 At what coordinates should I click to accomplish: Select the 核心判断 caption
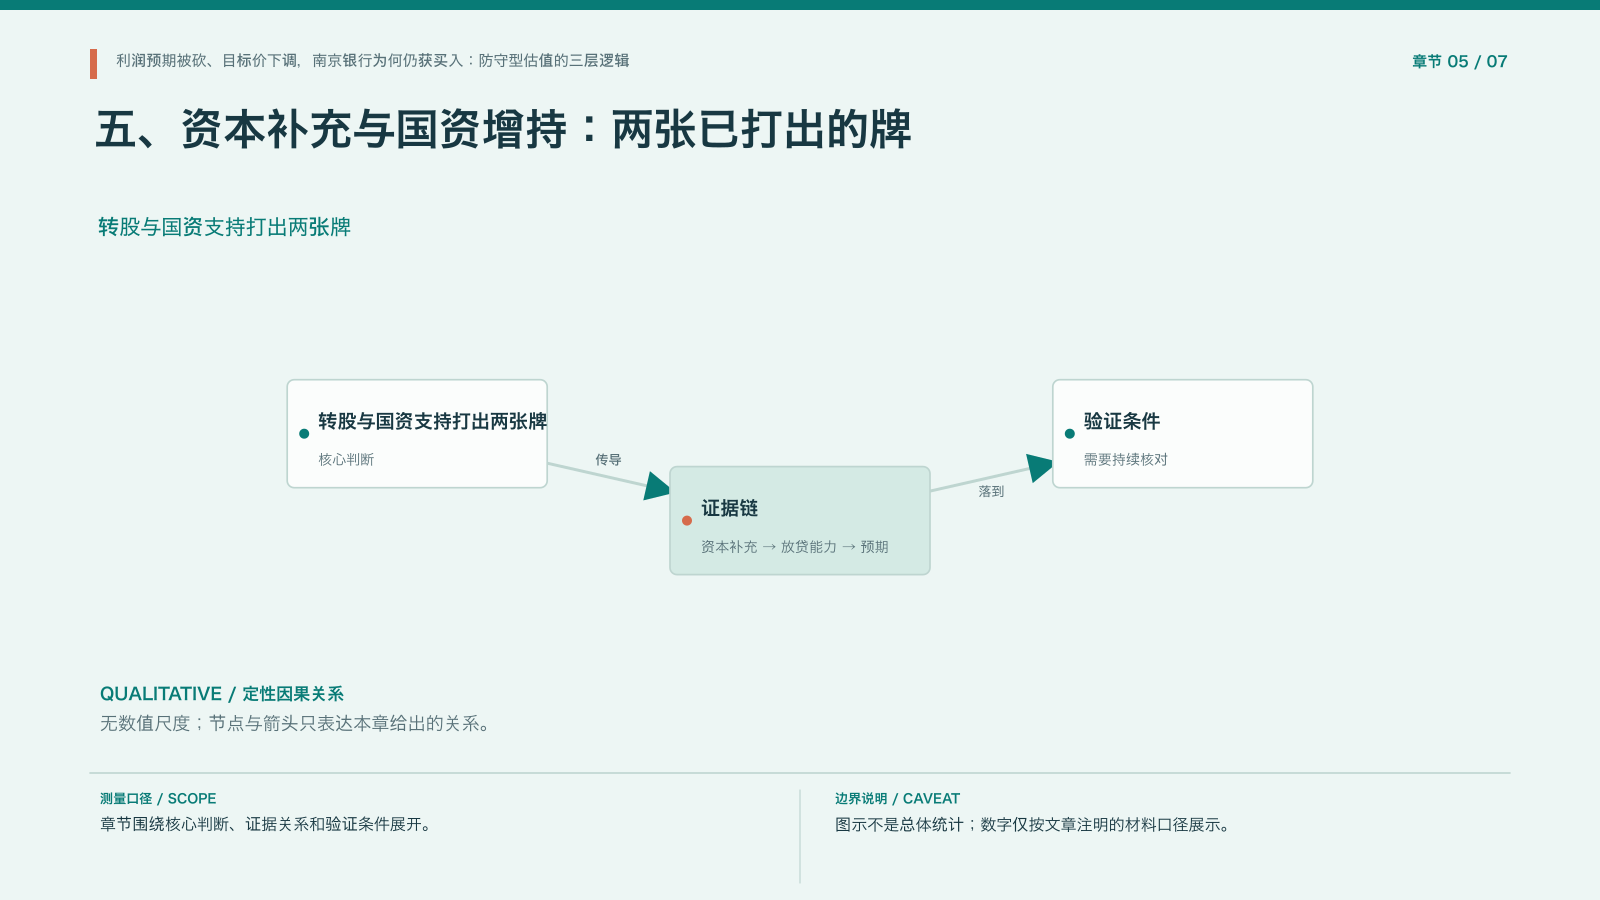(x=346, y=460)
